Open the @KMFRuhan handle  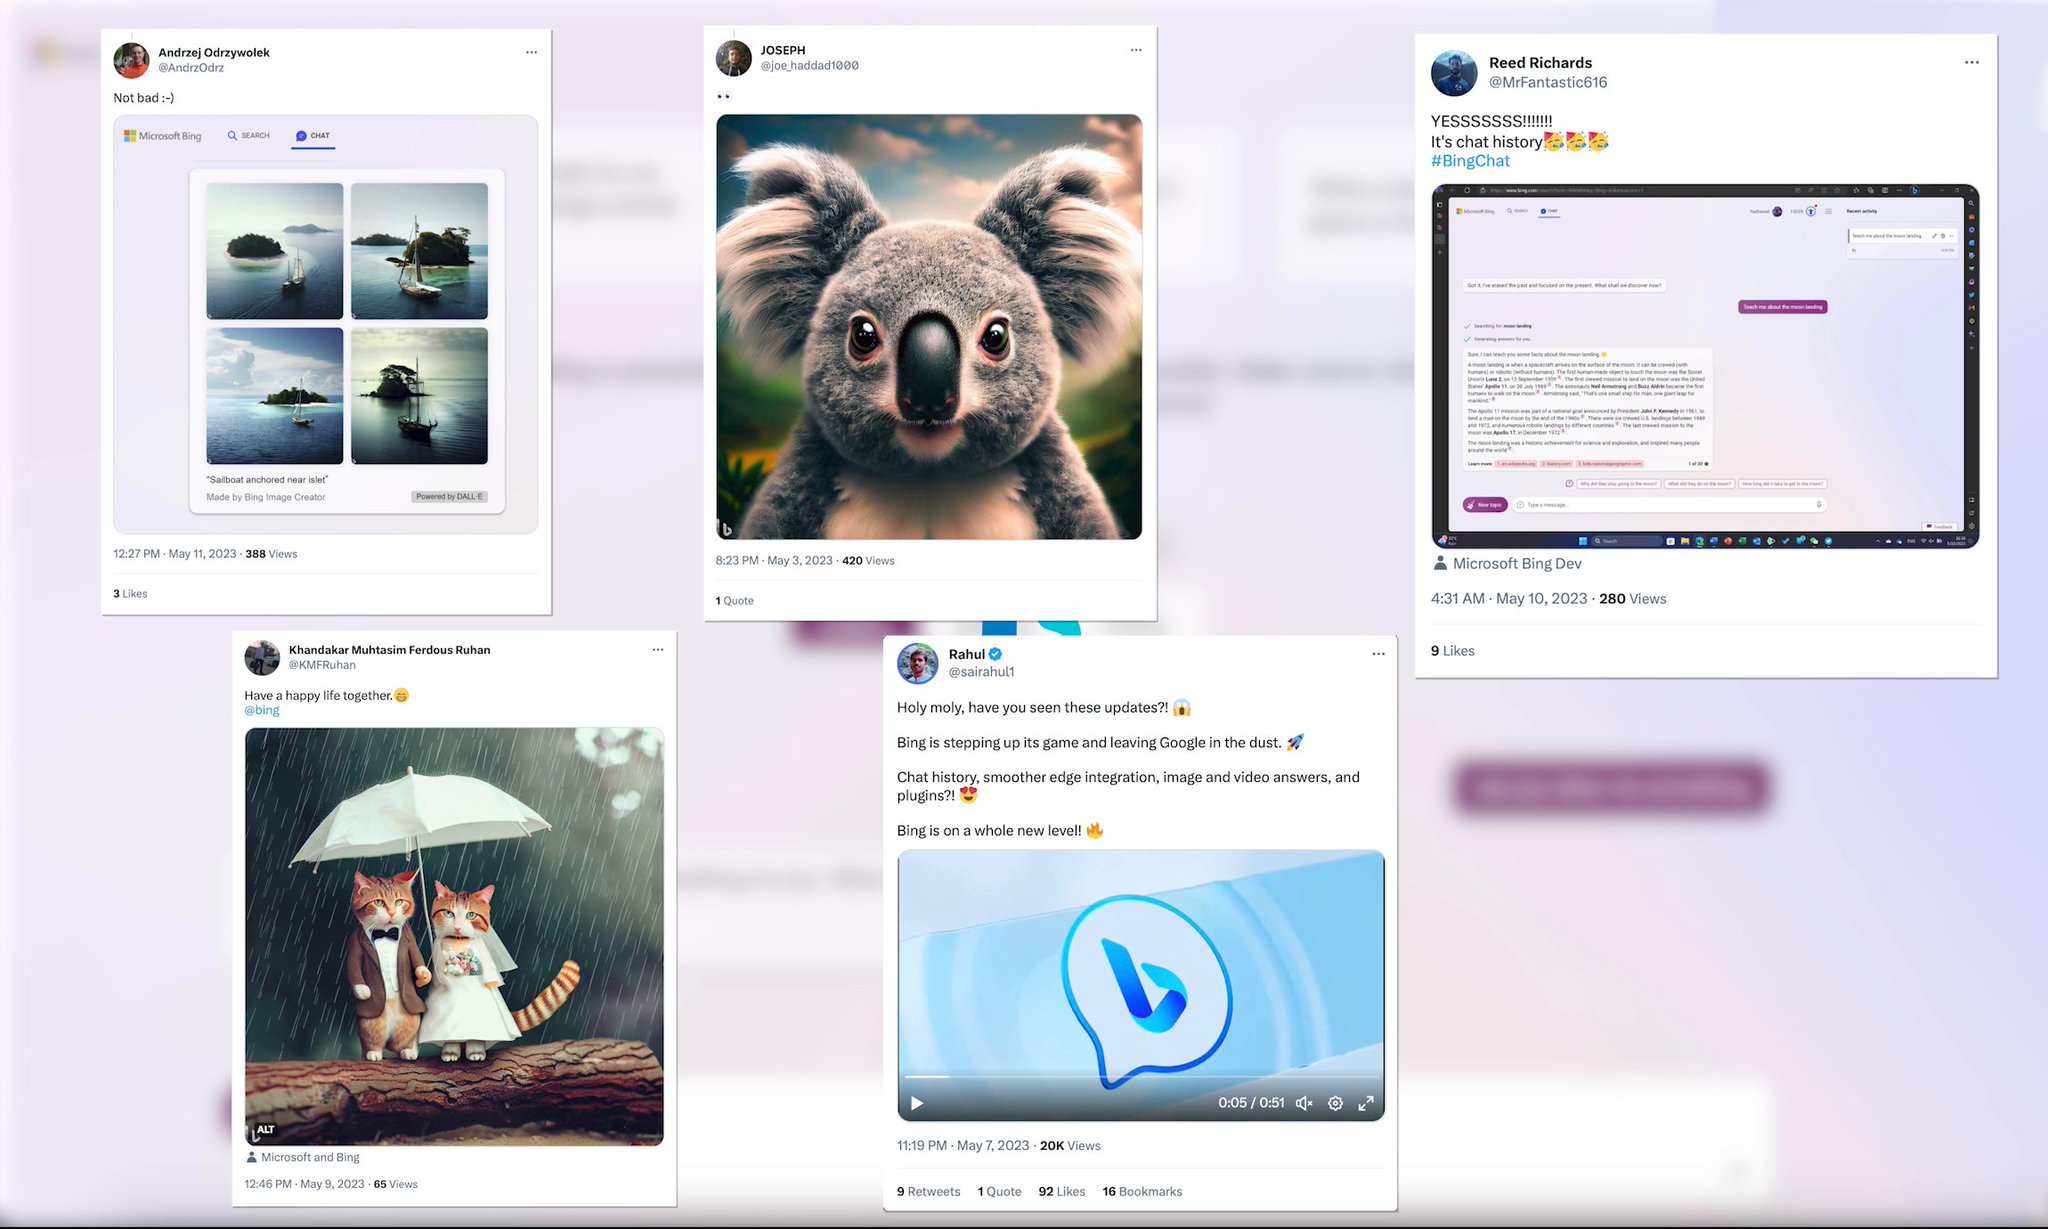tap(322, 665)
